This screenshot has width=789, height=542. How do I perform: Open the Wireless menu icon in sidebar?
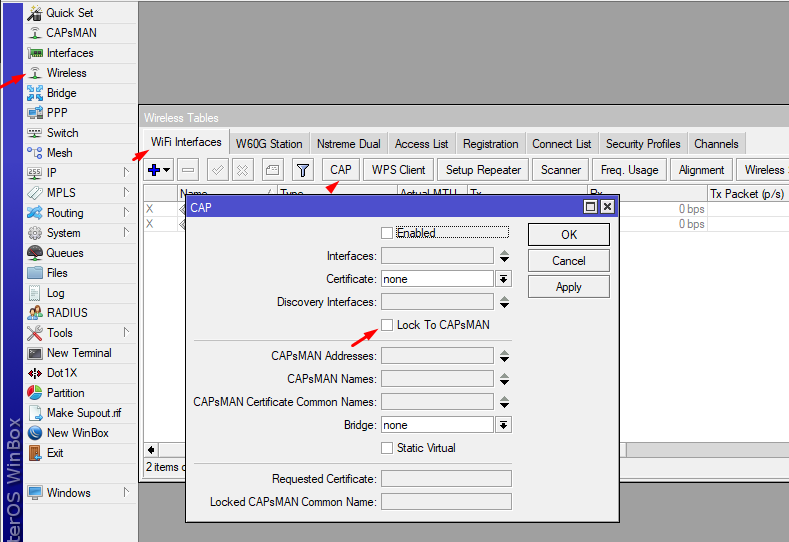(x=35, y=73)
